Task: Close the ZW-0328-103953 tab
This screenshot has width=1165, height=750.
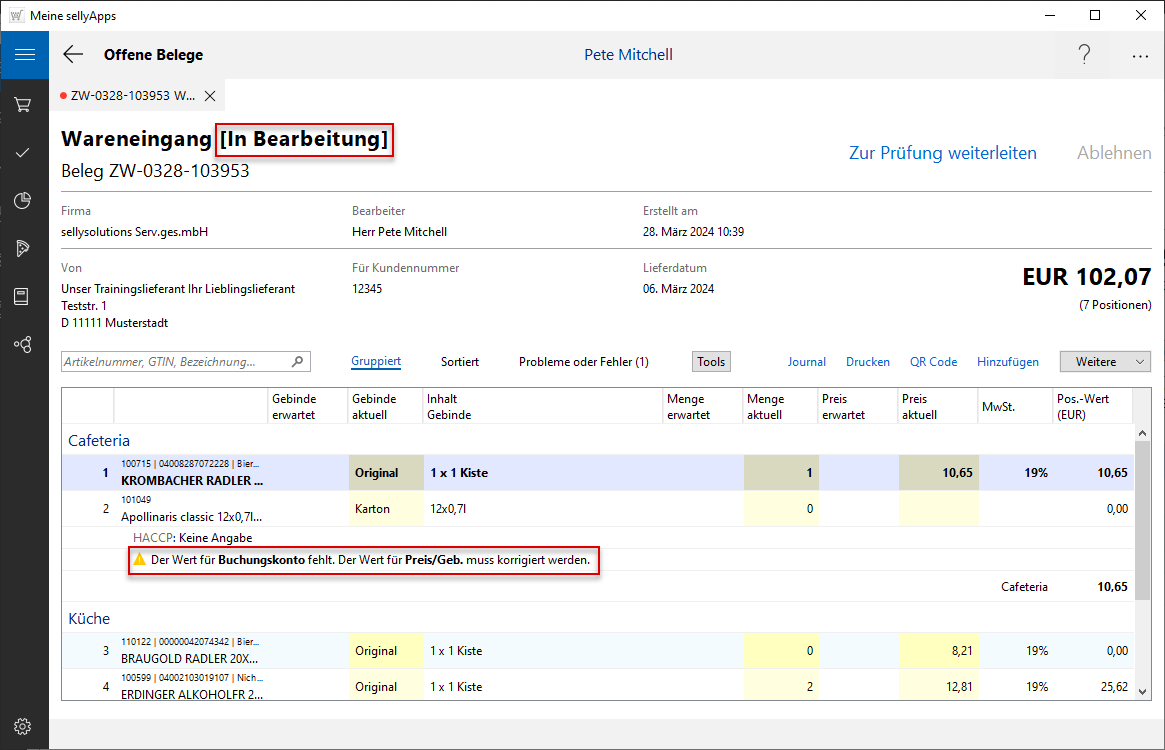Action: [x=210, y=96]
